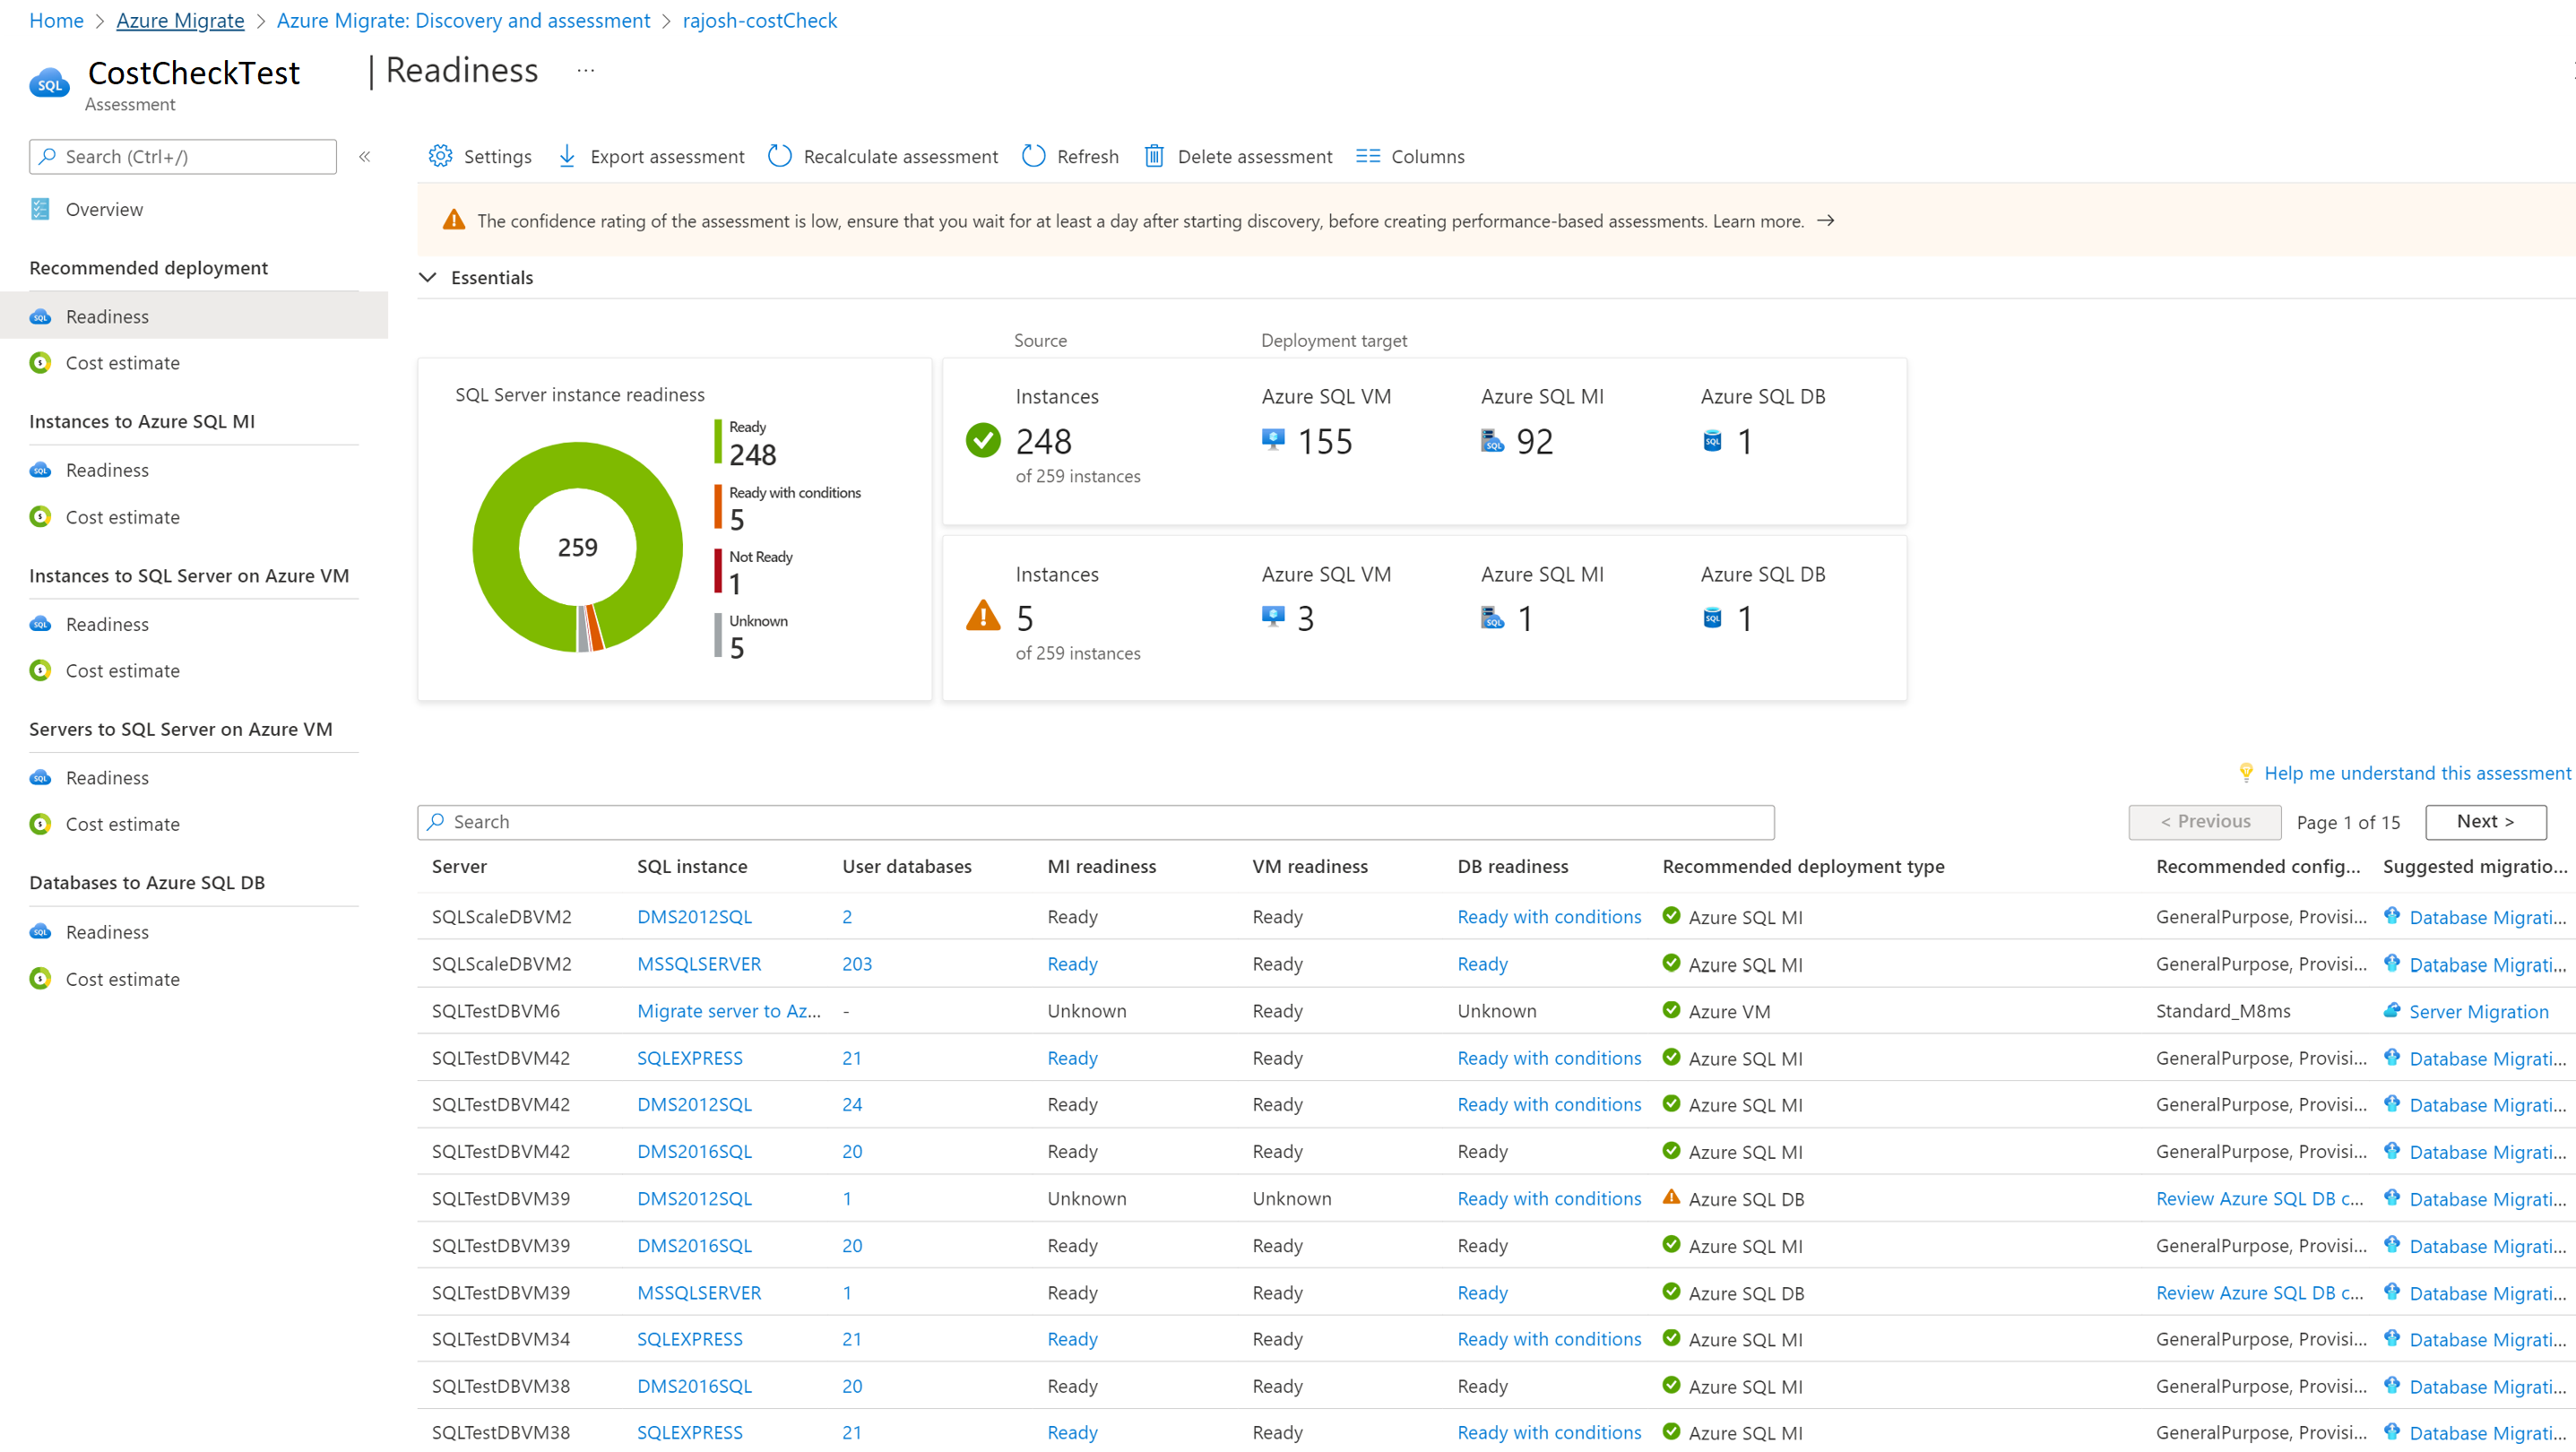The width and height of the screenshot is (2576, 1452).
Task: Toggle Servers to SQL Server on Azure VM Readiness
Action: tap(108, 776)
